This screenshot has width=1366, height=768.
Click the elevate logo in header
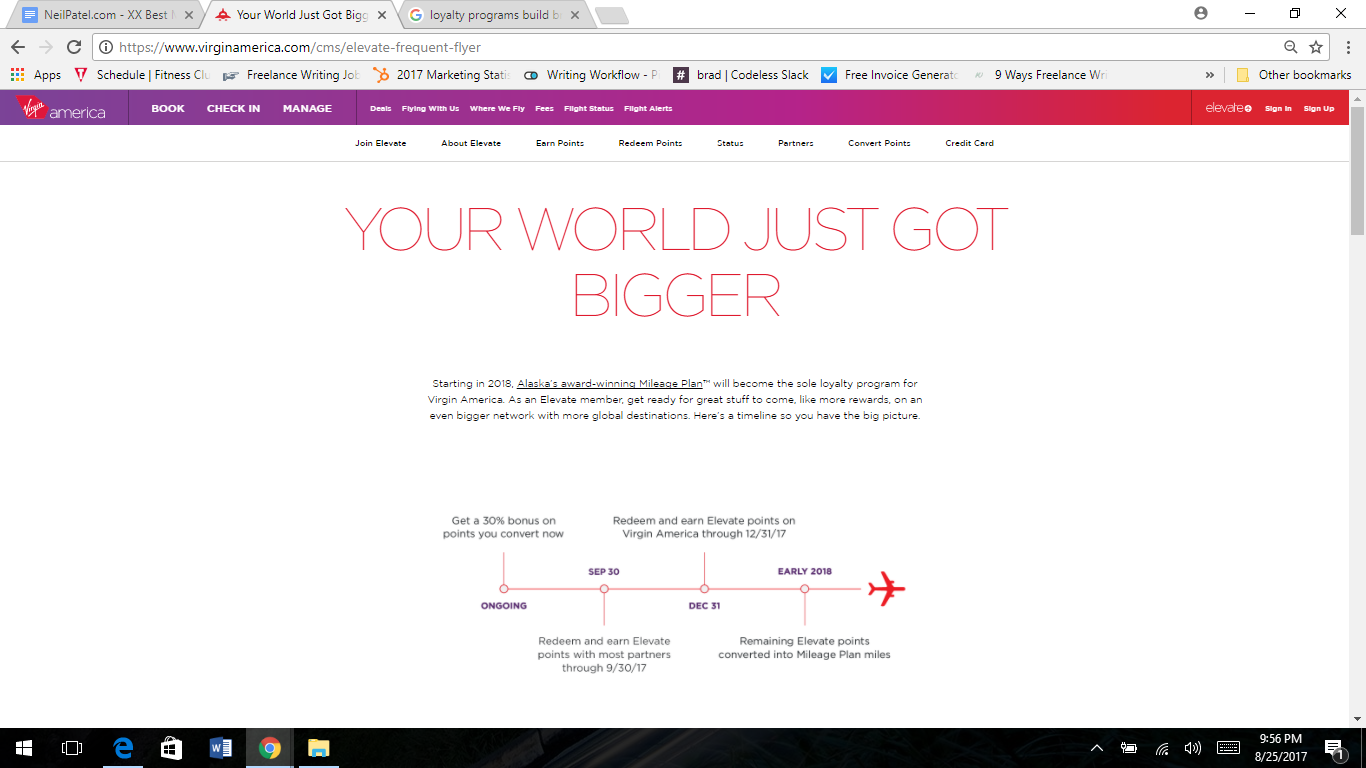pos(1228,108)
